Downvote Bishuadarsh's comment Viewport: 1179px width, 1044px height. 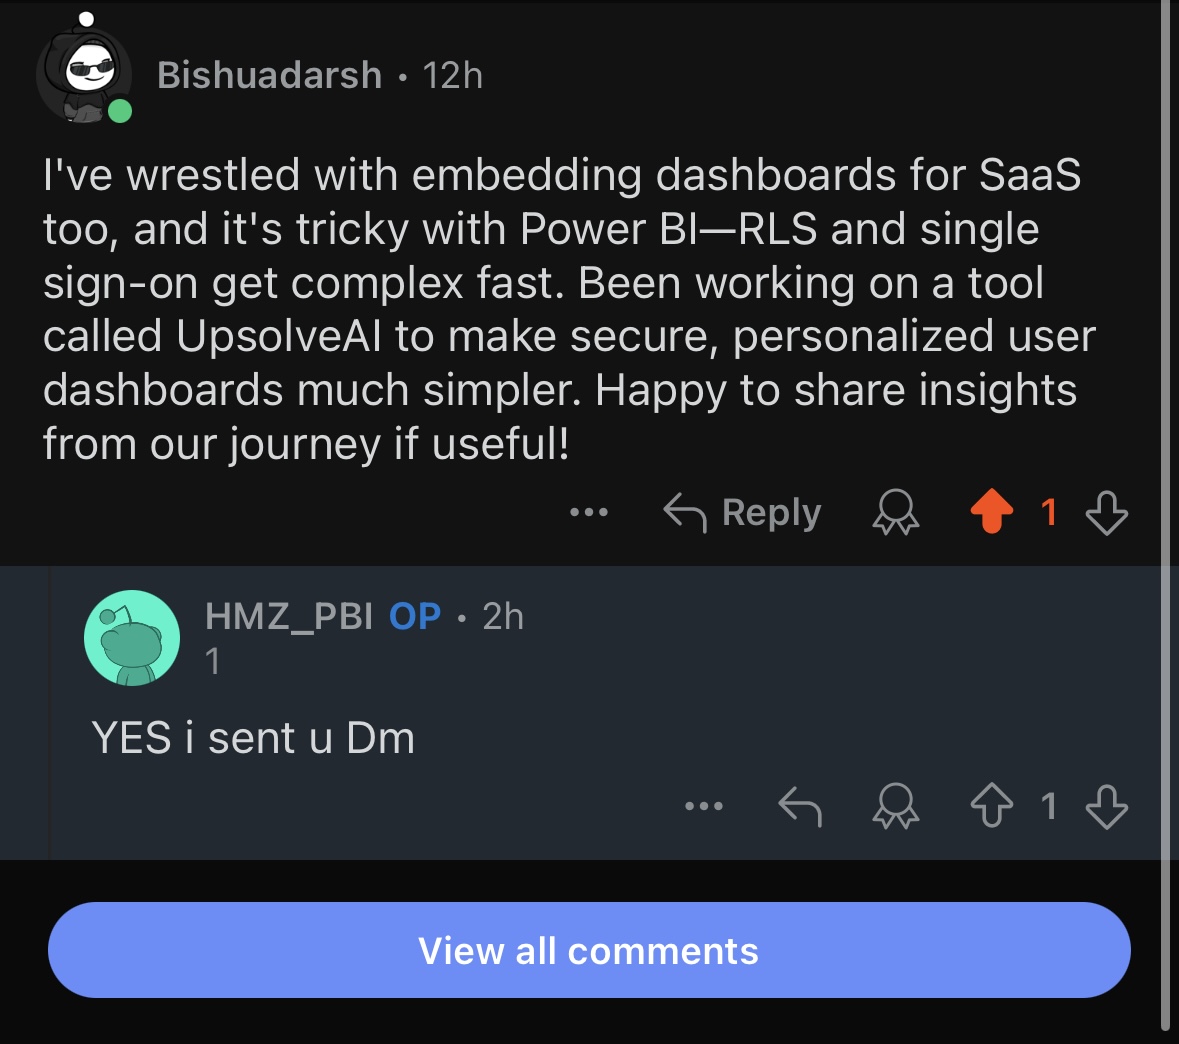tap(1106, 513)
